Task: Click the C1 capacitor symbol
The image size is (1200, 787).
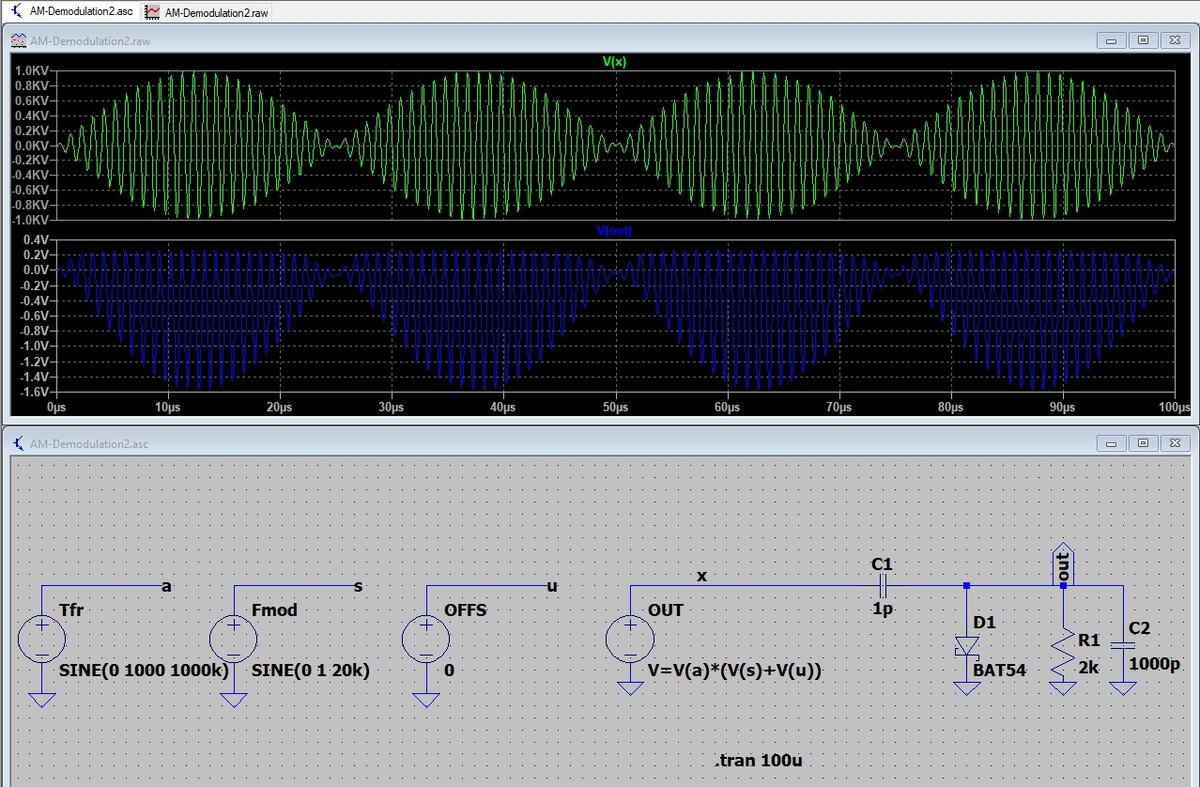Action: 883,585
